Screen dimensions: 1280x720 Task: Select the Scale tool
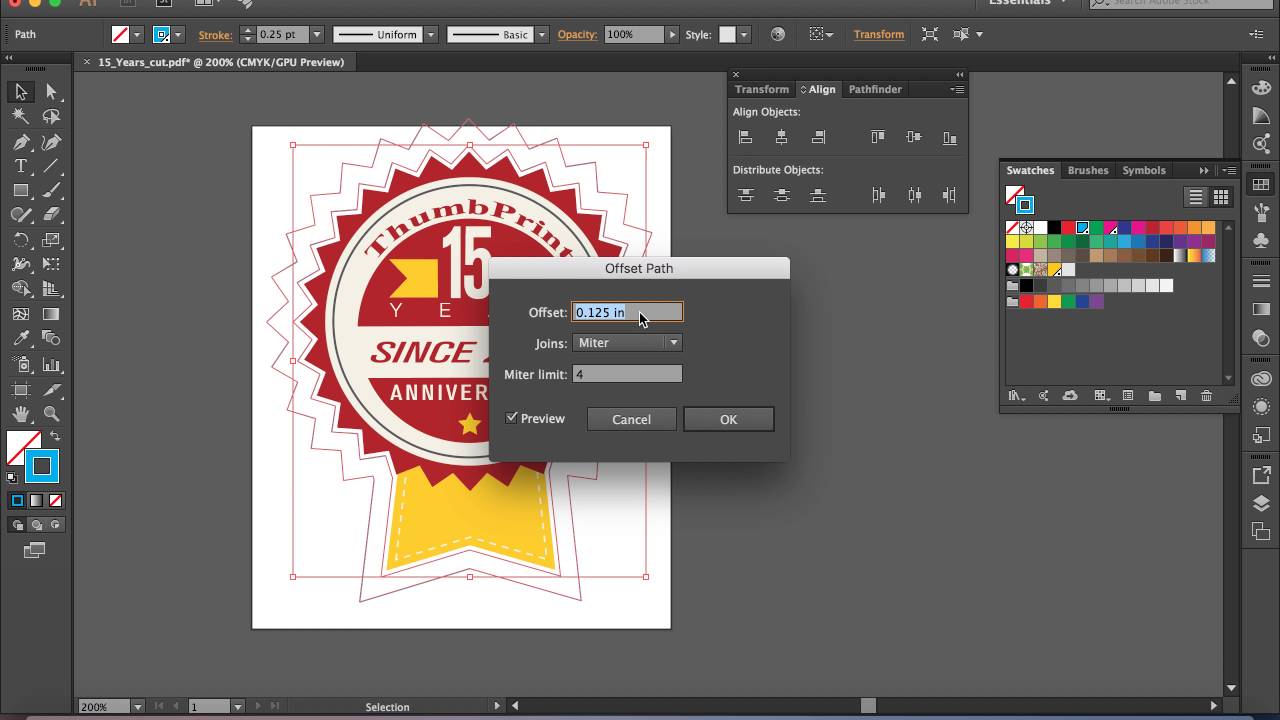point(51,240)
